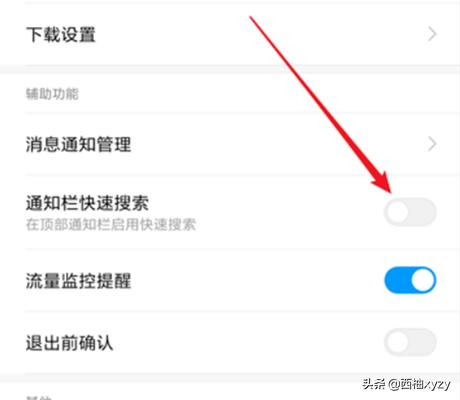The image size is (460, 400).
Task: Click the 头条 @西柚xyzy watermark
Action: click(407, 384)
